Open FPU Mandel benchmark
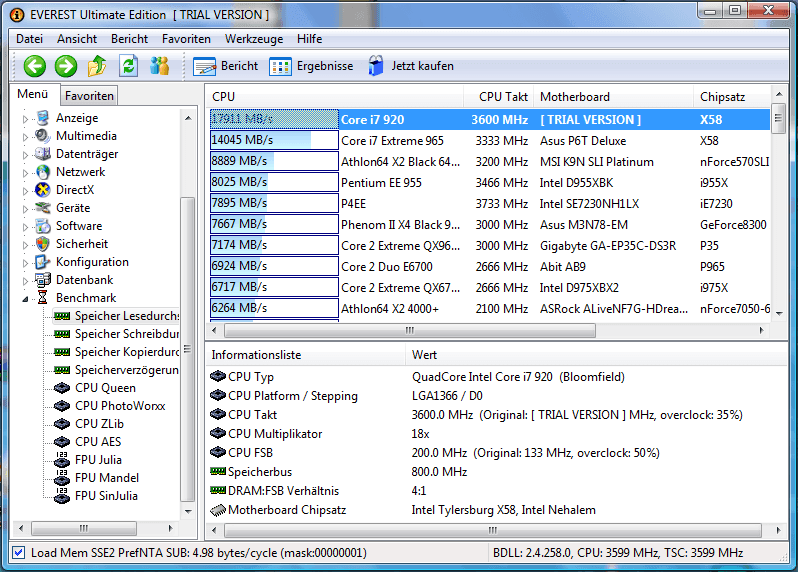The image size is (798, 572). pos(96,477)
